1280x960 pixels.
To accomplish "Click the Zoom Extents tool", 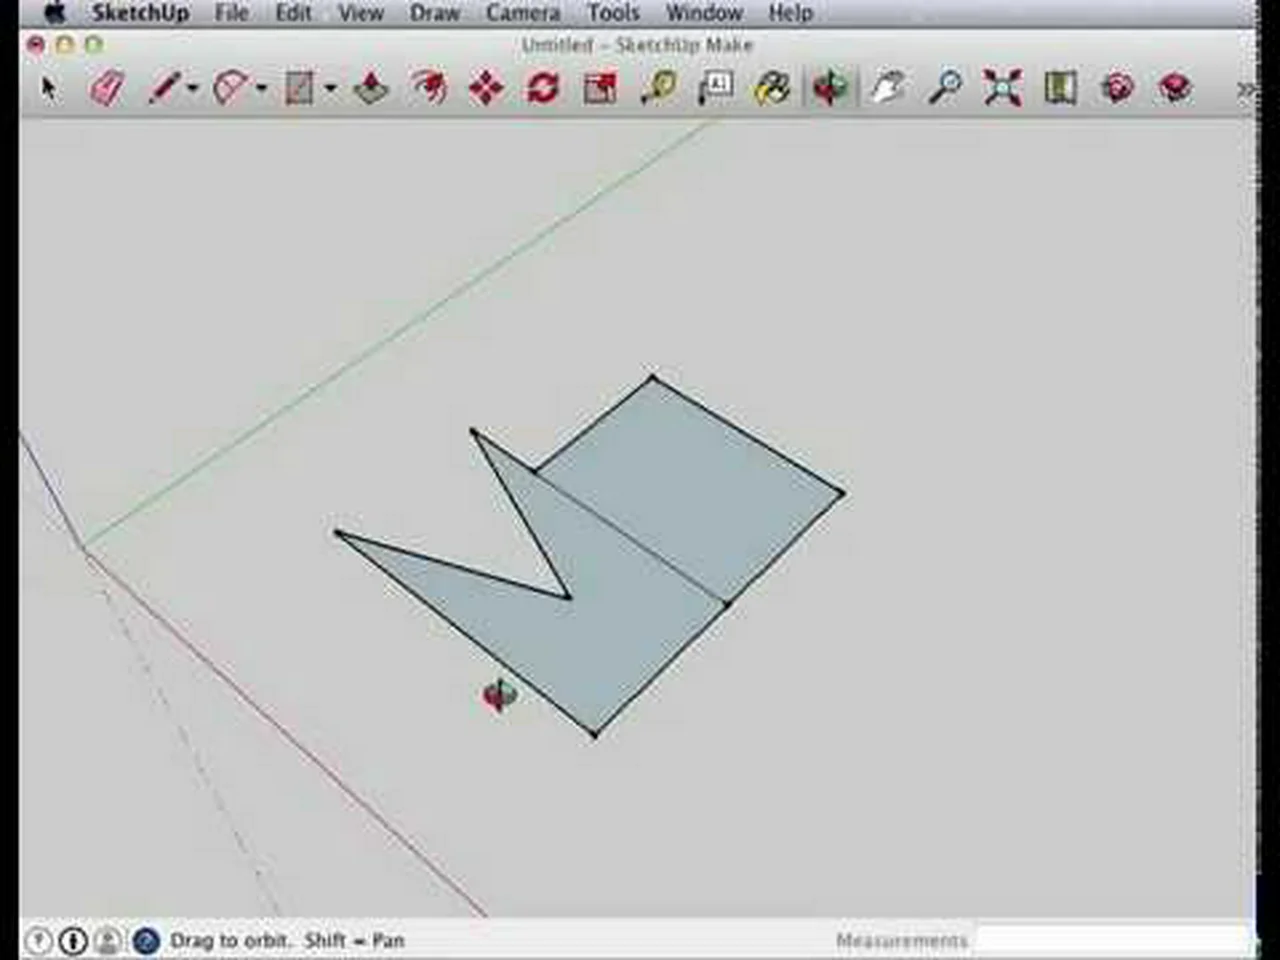I will click(x=1002, y=88).
